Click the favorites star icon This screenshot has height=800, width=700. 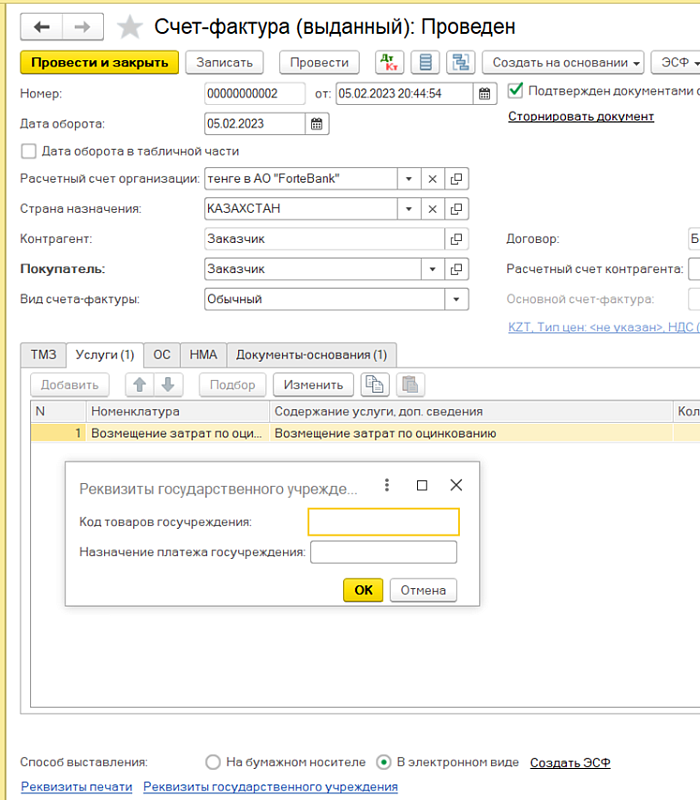point(130,27)
